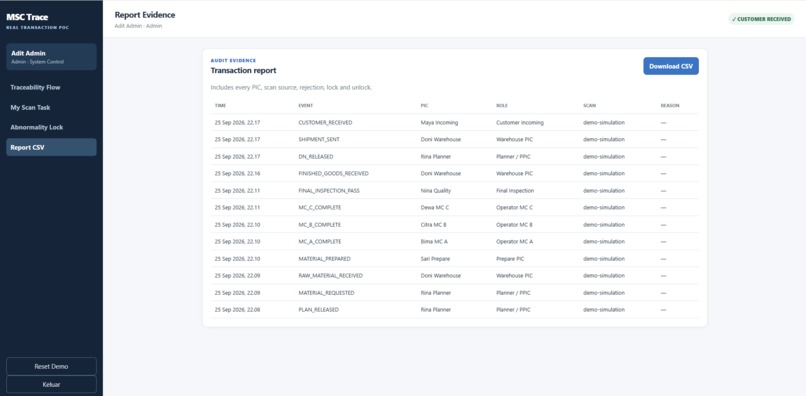Click the CUSTOMER RECEIVED status badge

coord(761,19)
